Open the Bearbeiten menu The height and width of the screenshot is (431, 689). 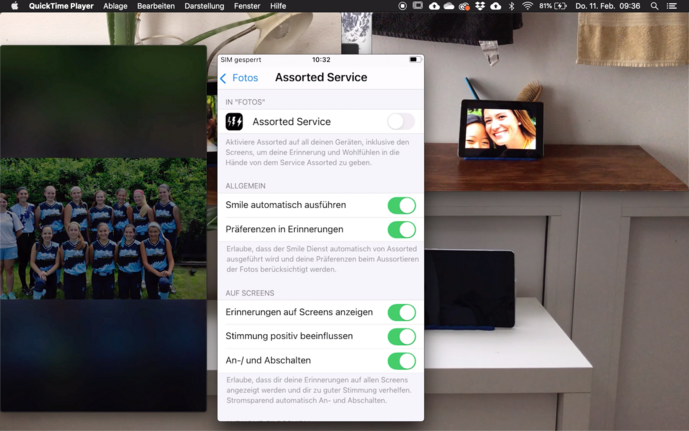pos(156,6)
